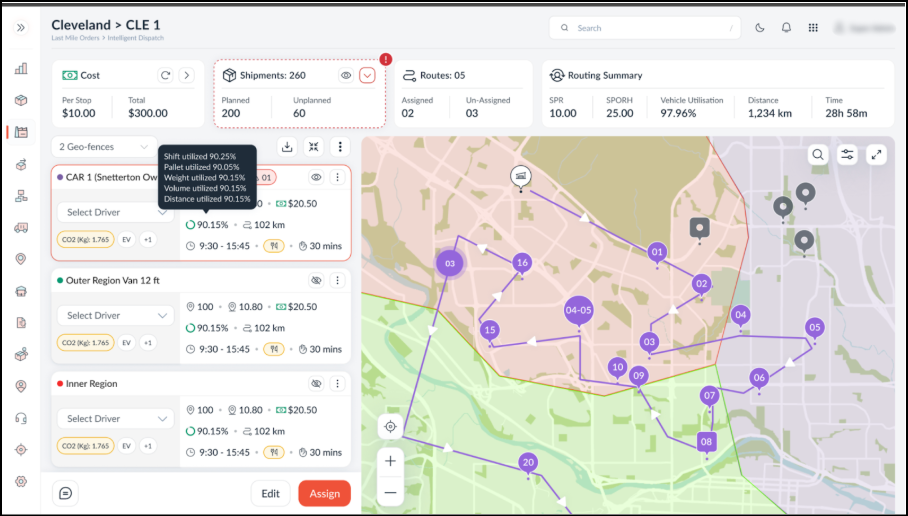Recenter map with locate icon

390,427
